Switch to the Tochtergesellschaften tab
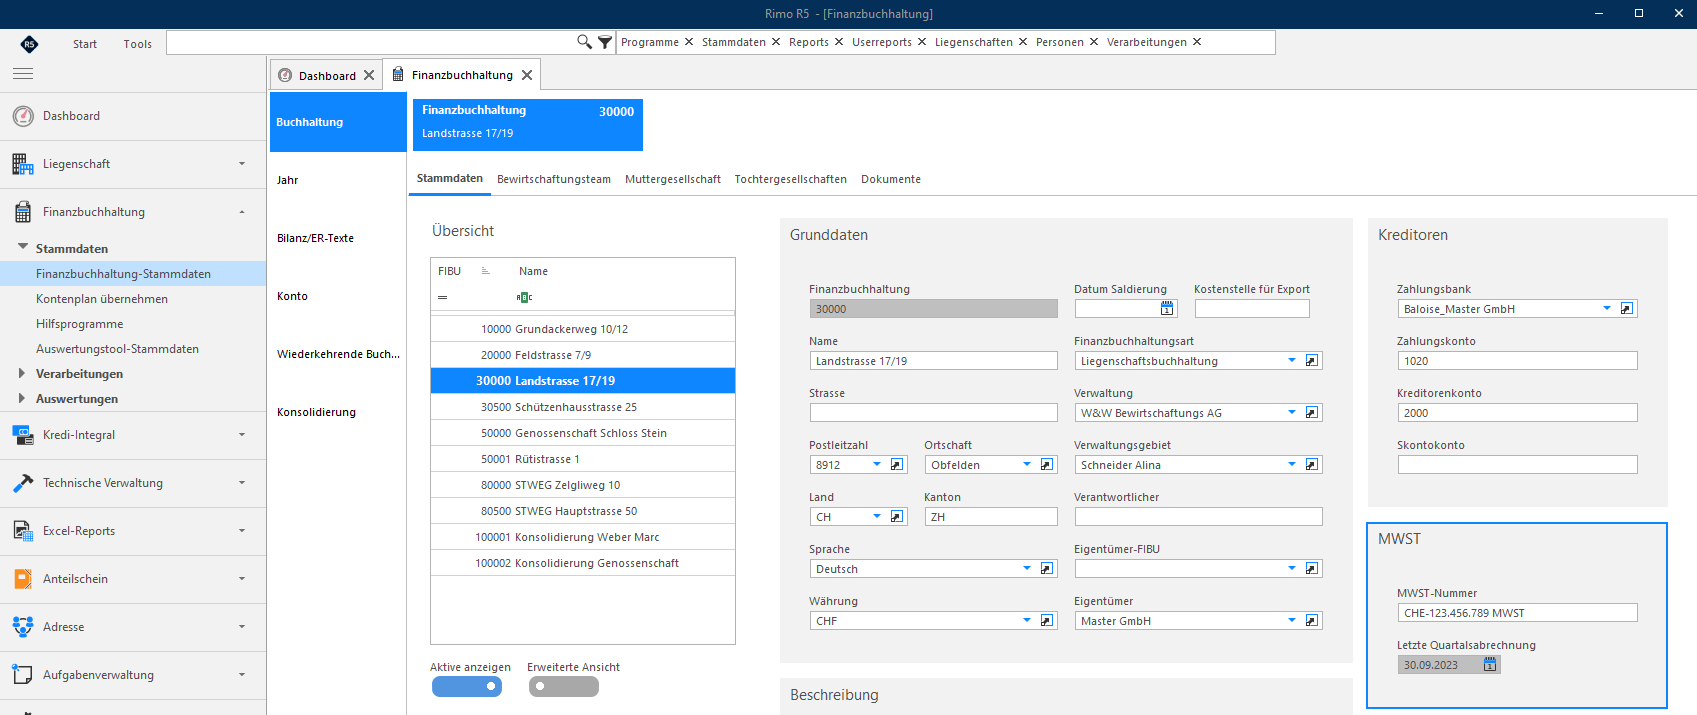The image size is (1697, 715). pyautogui.click(x=791, y=179)
